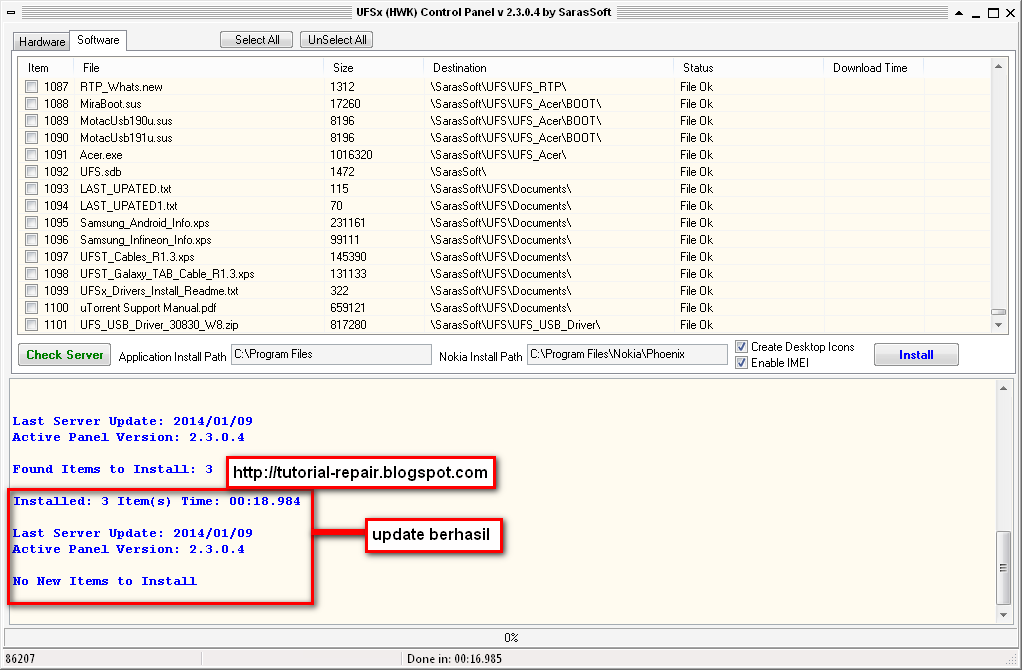Check the box for MotacUsb190u.sus
This screenshot has width=1022, height=670.
31,121
